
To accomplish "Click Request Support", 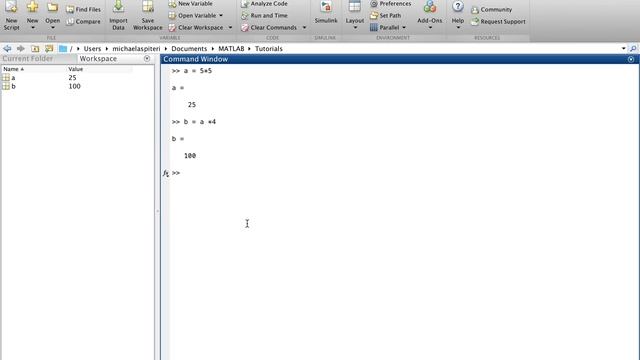I will 498,21.
